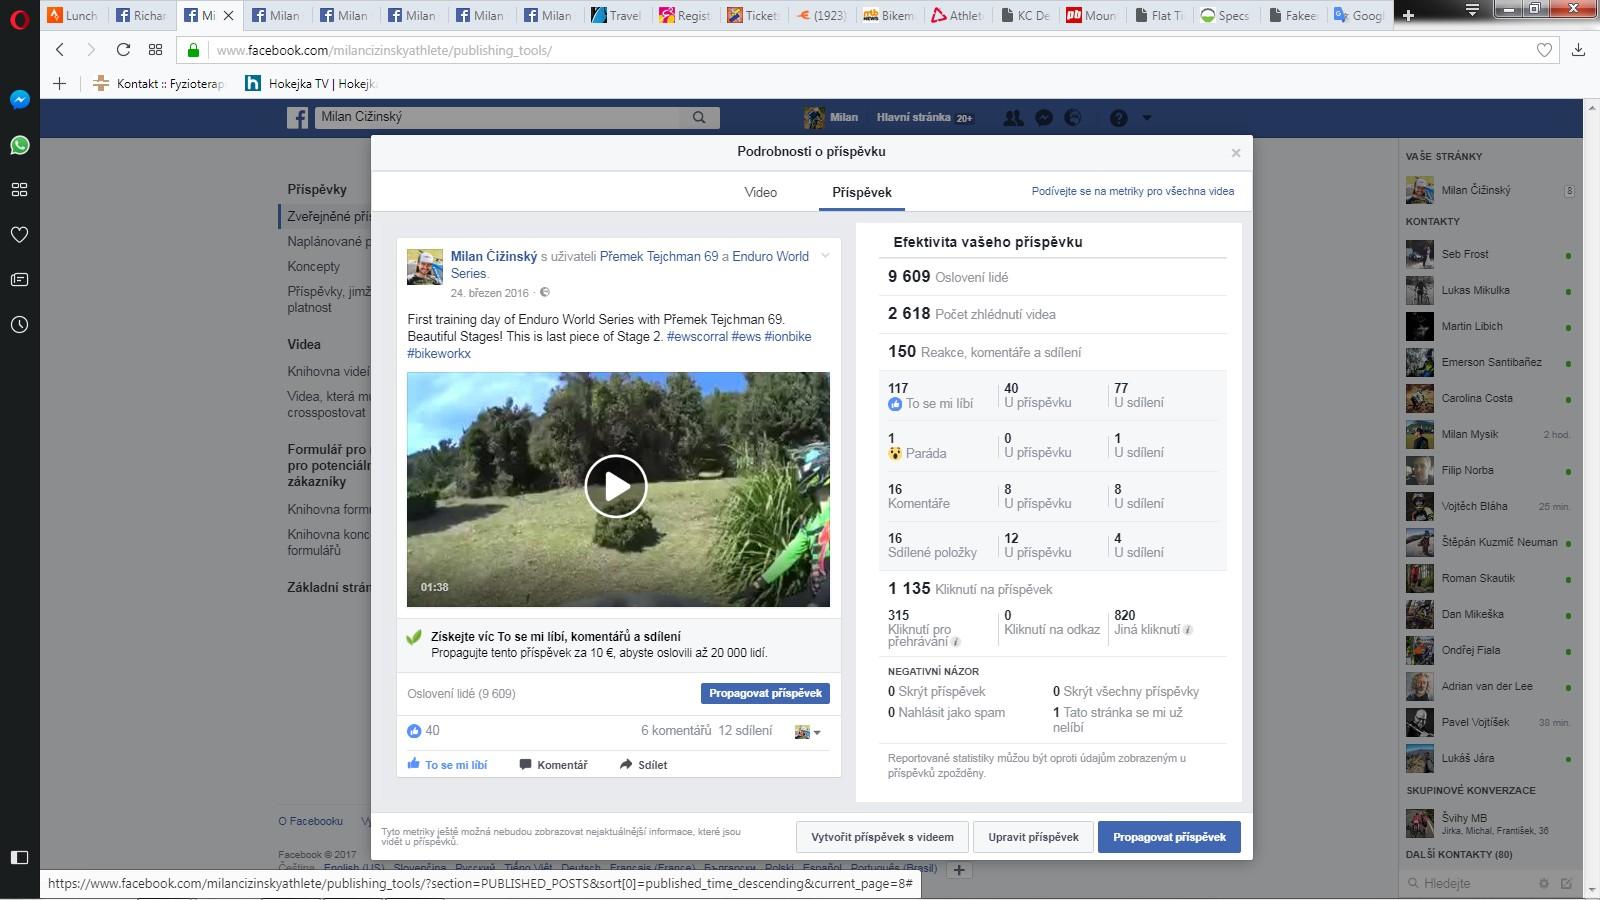Click Sdílet share button
The height and width of the screenshot is (900, 1600).
click(x=643, y=764)
